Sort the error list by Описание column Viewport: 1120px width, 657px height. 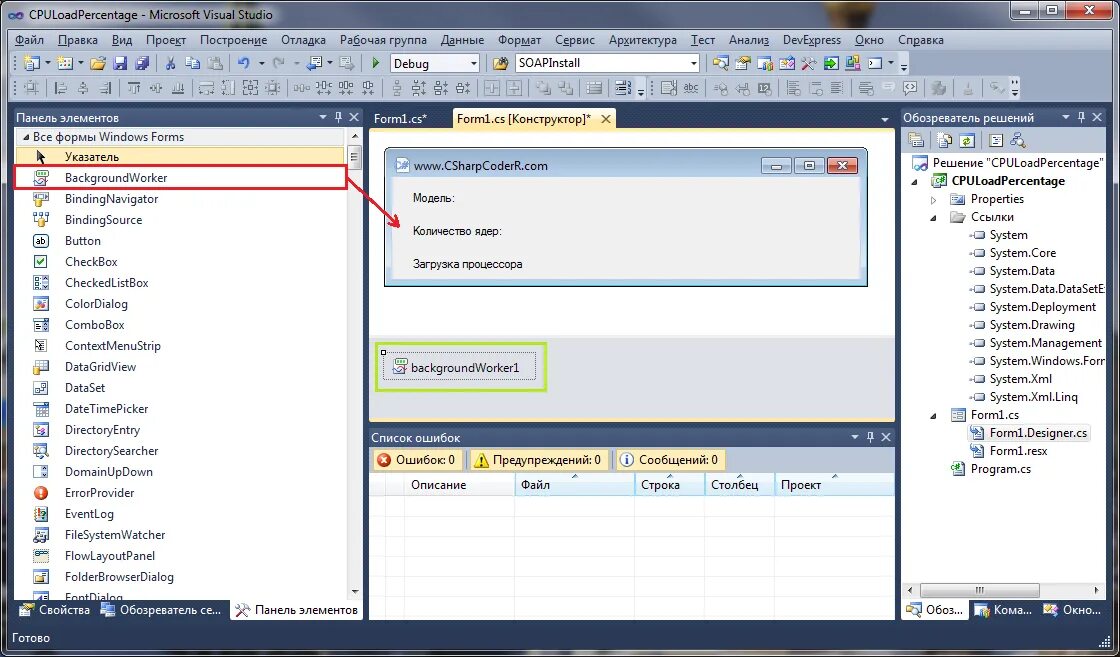click(459, 485)
